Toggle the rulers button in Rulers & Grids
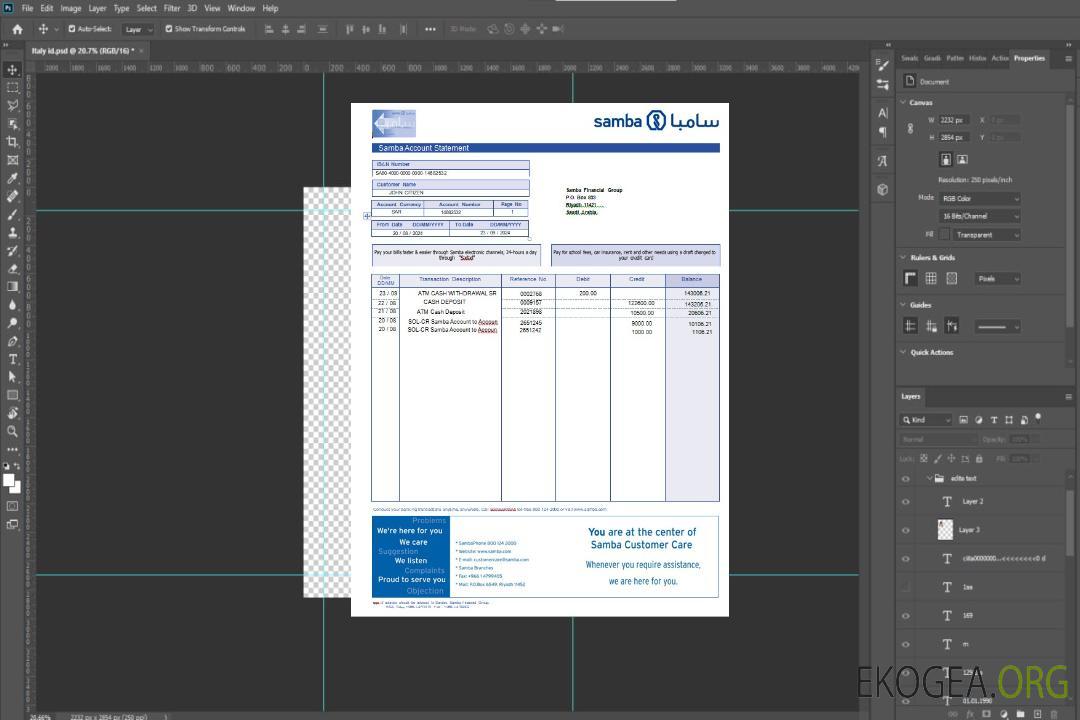1080x720 pixels. pos(910,278)
